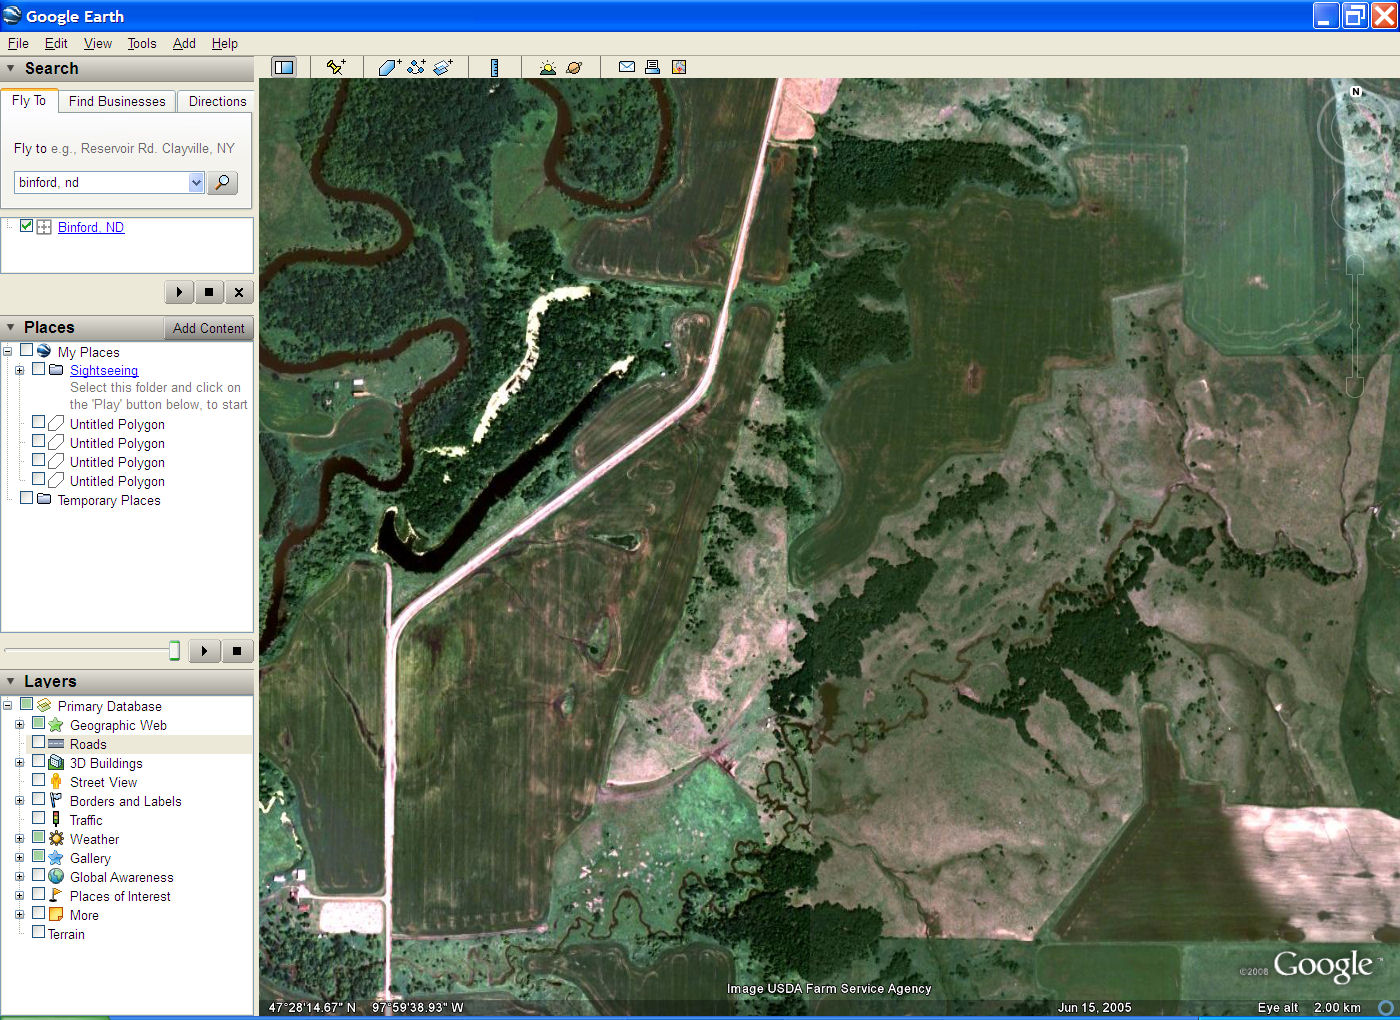Viewport: 1400px width, 1020px height.
Task: Click the North indicator on the compass
Action: 1356,92
